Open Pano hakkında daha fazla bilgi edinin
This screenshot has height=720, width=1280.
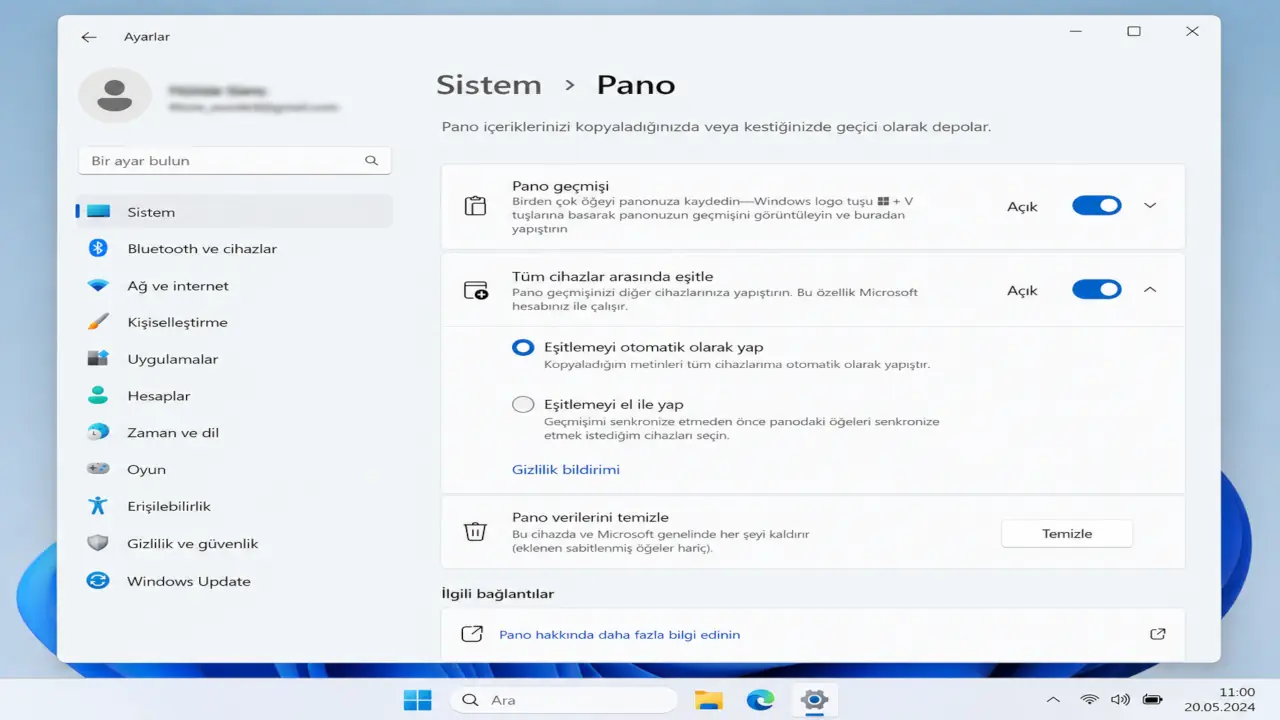coord(620,634)
